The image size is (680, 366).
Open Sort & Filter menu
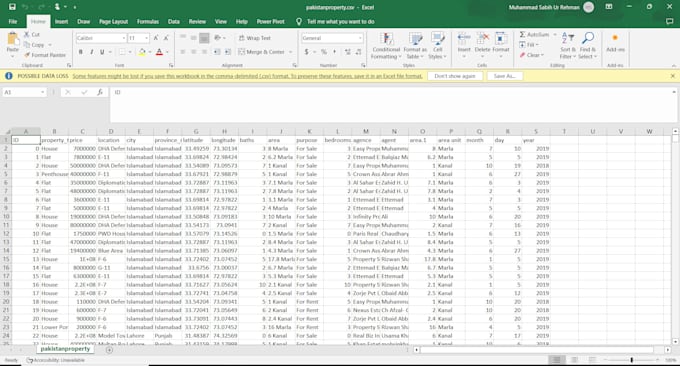(x=568, y=46)
